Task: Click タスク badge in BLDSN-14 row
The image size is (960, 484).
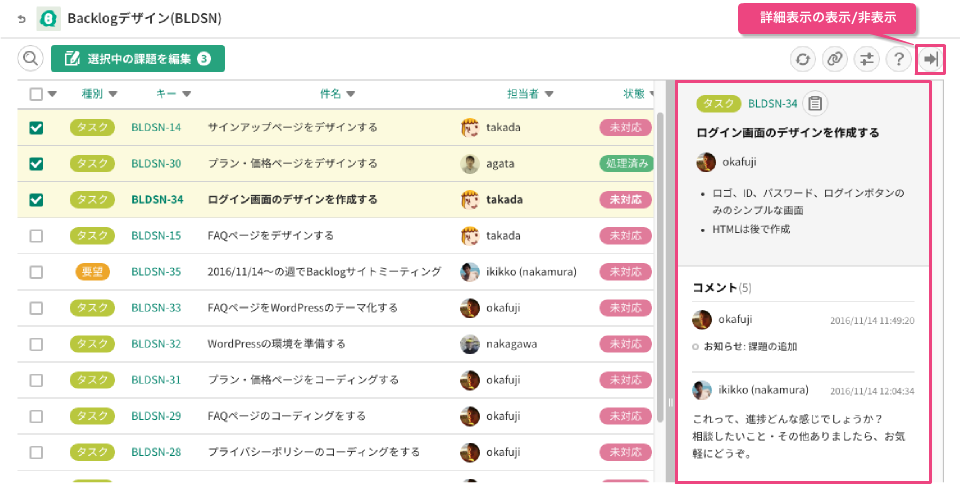Action: (92, 127)
